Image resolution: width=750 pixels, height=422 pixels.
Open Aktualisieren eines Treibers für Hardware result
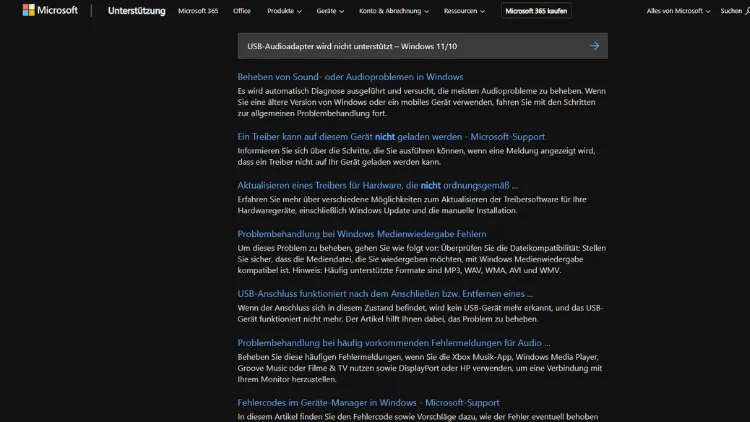click(377, 185)
